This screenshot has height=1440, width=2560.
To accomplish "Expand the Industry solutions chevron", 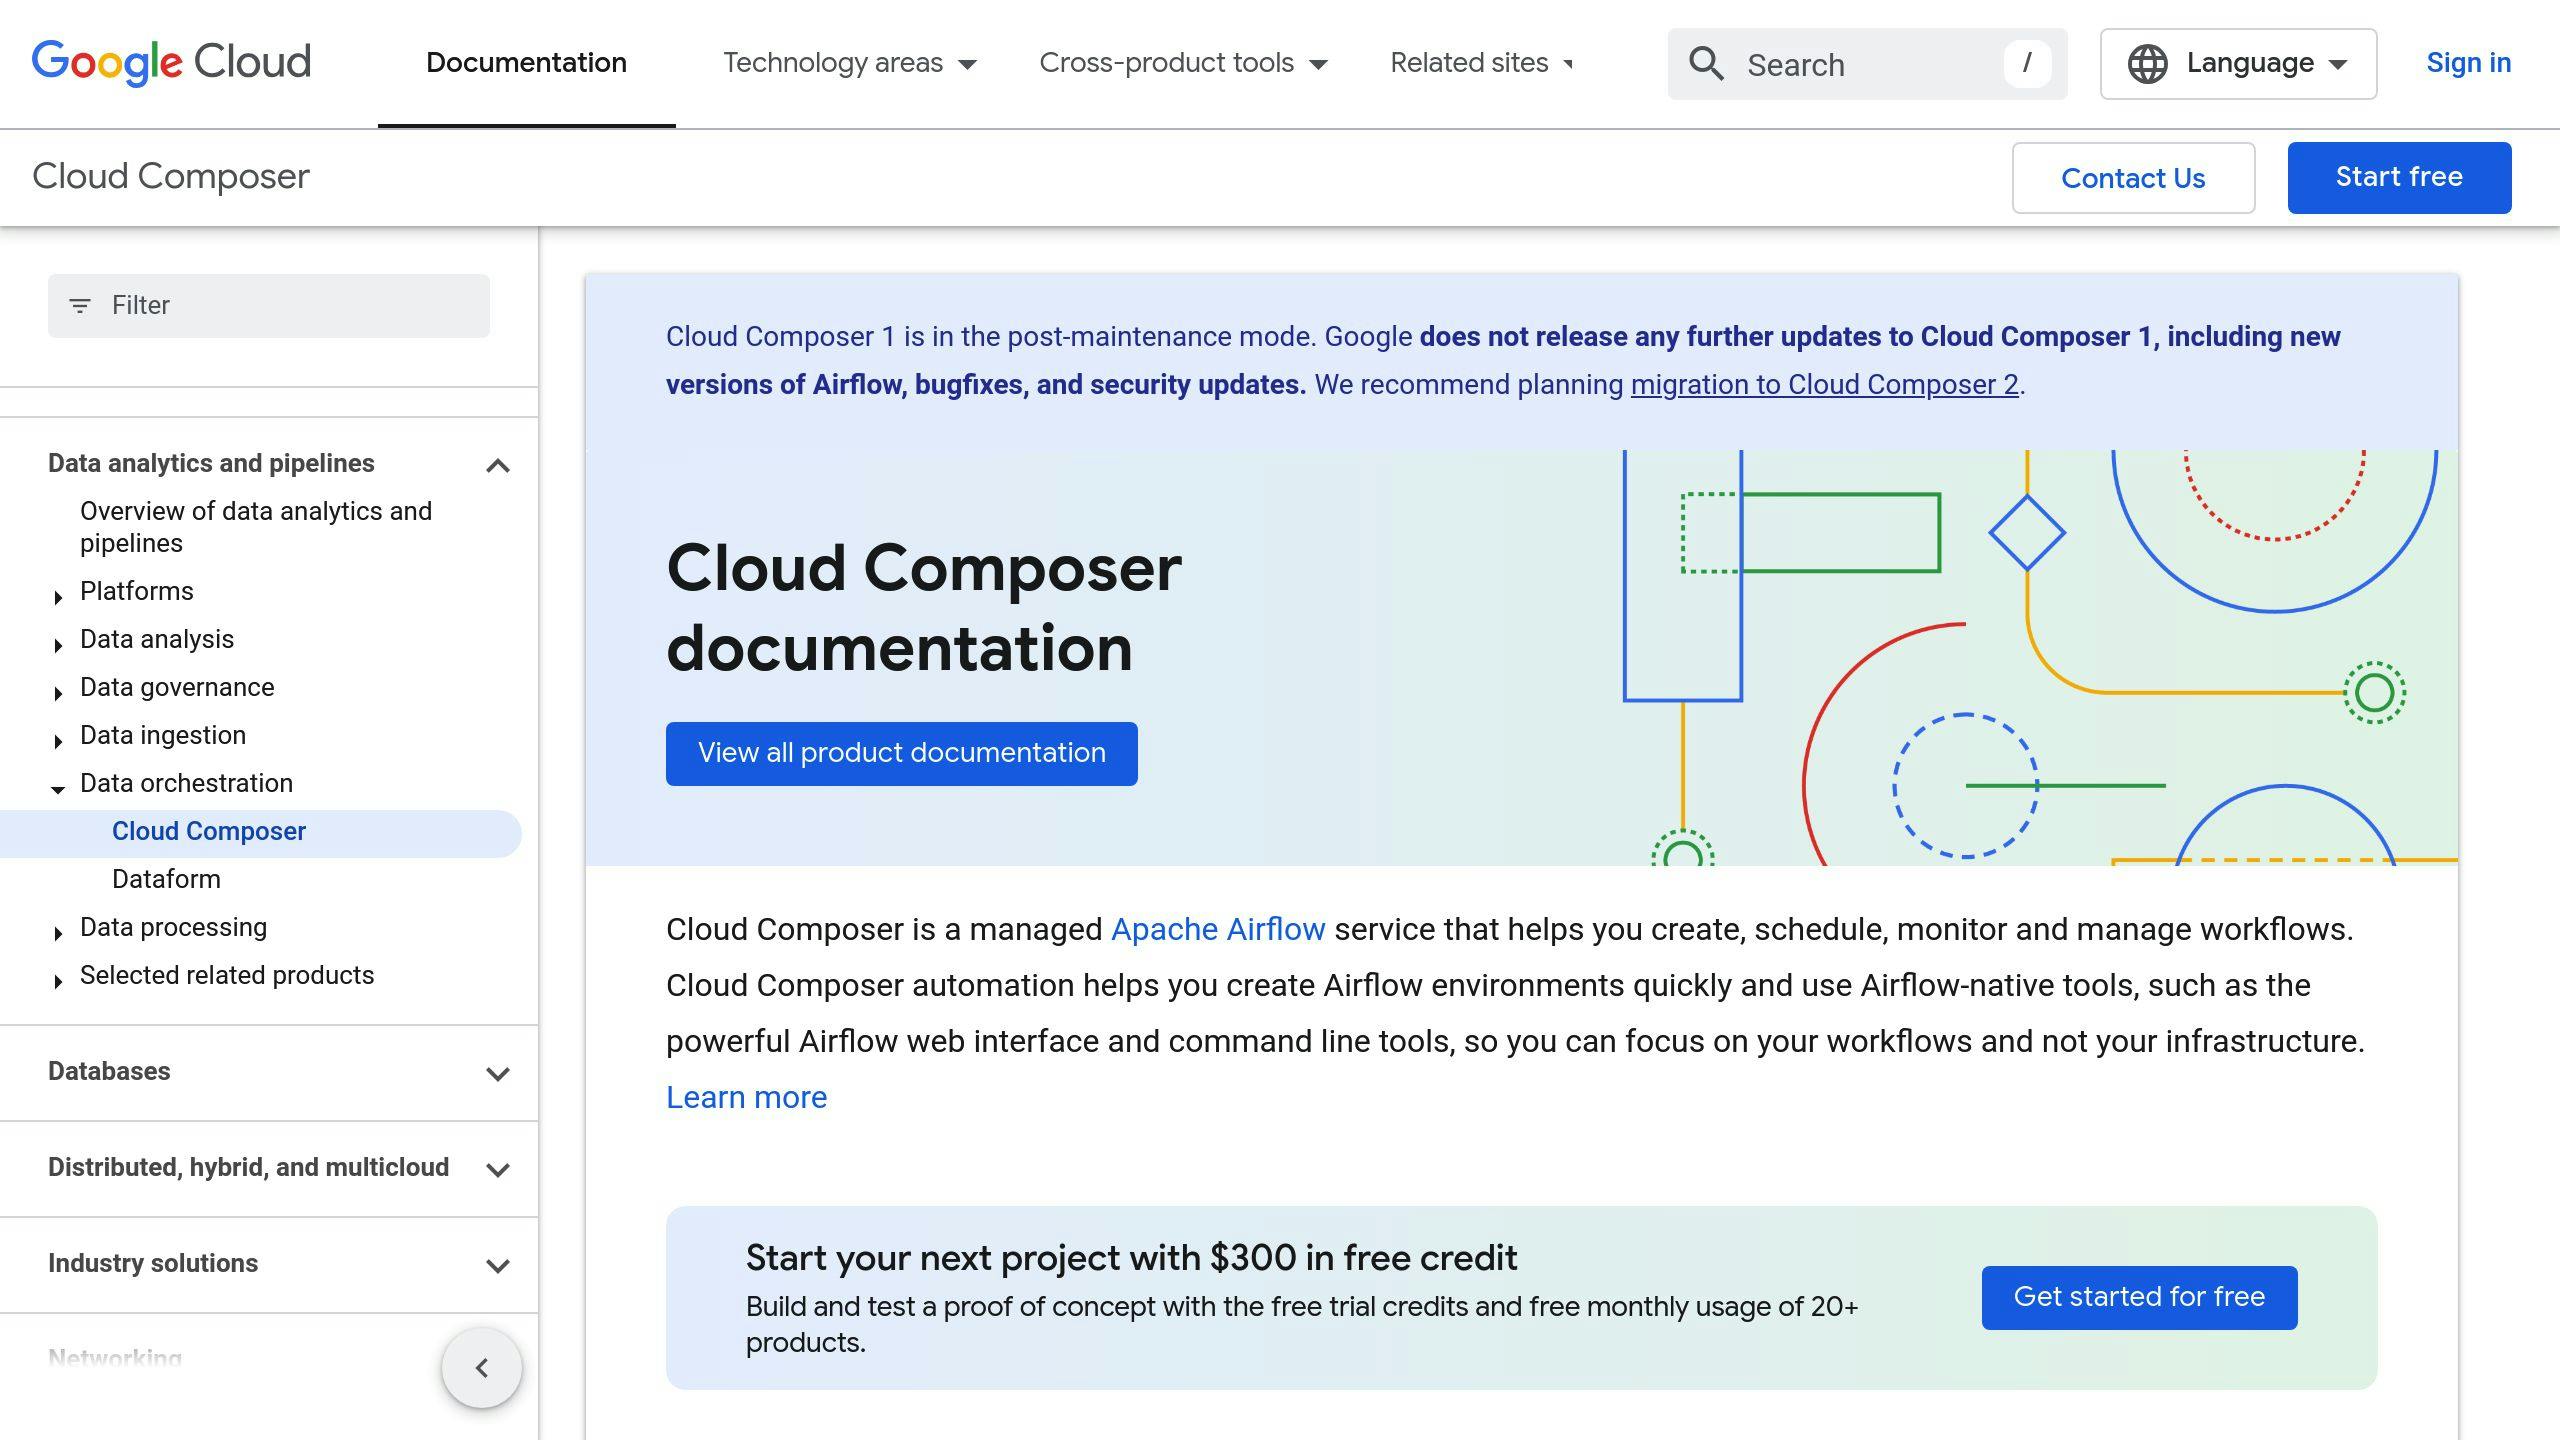I will click(498, 1266).
